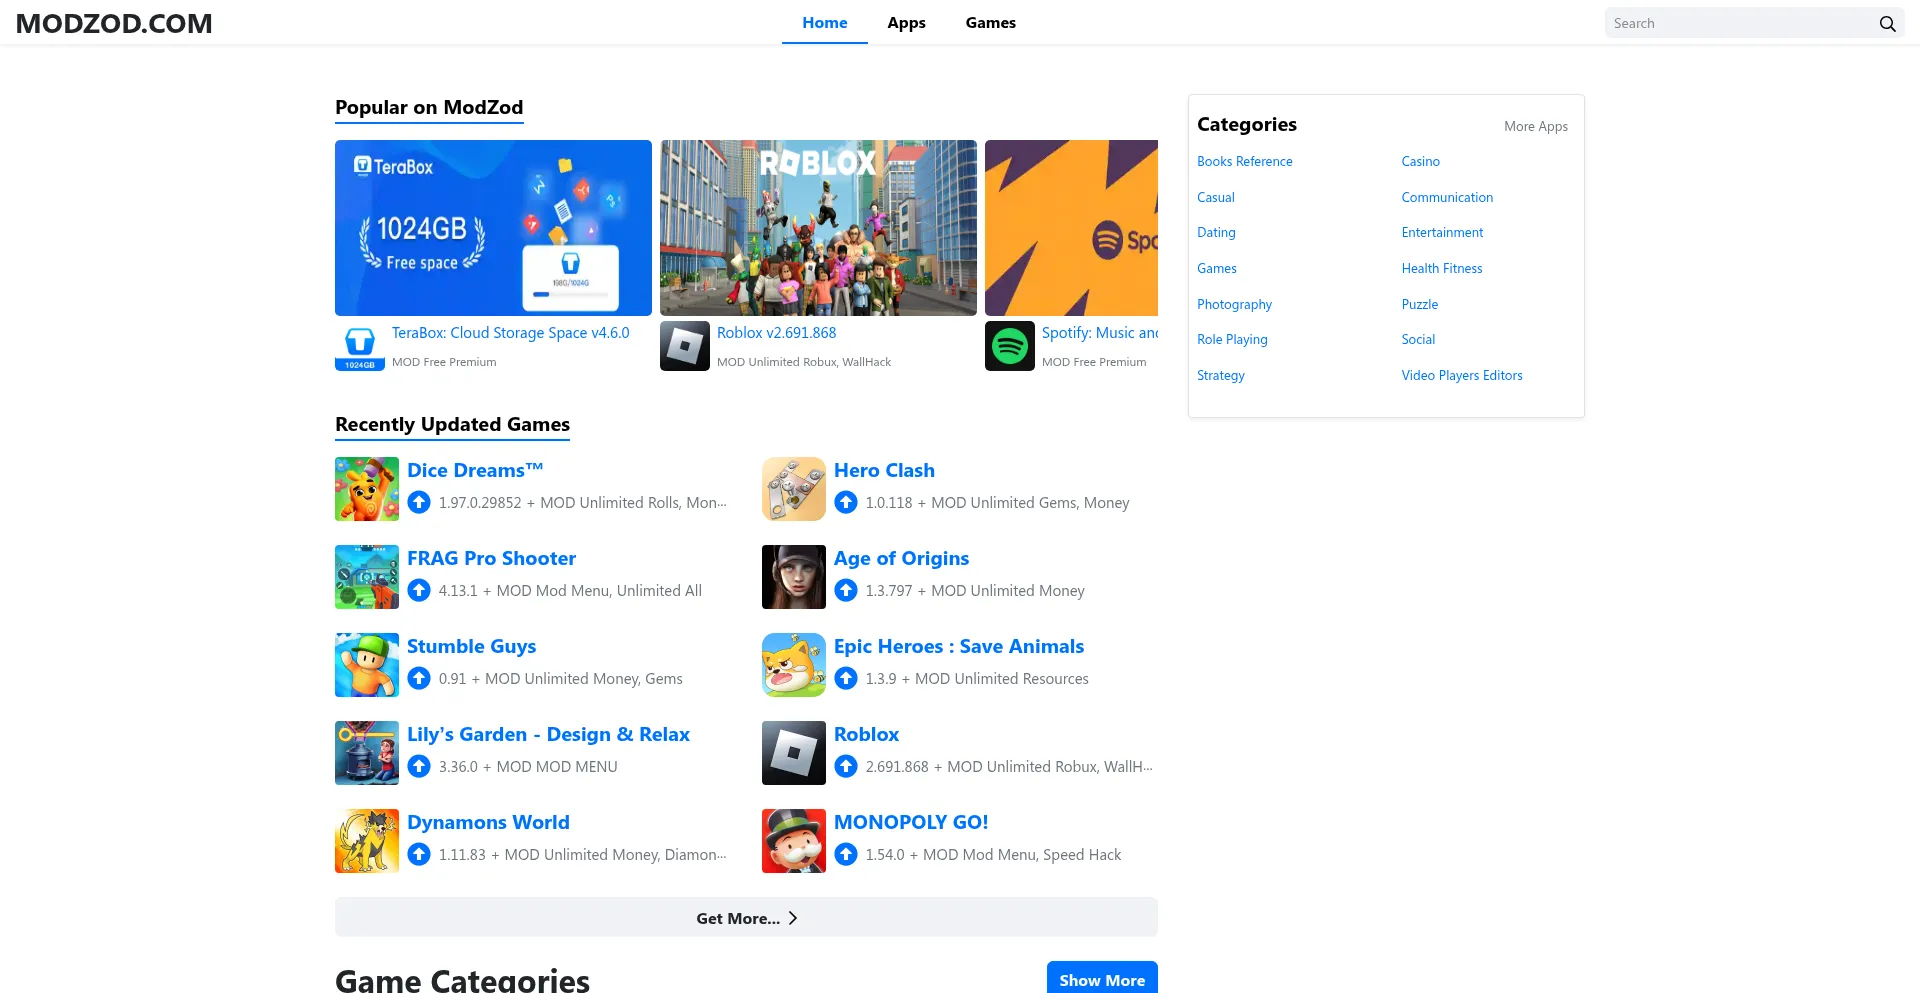Open the Hero Clash app icon
This screenshot has width=1920, height=993.
tap(794, 489)
